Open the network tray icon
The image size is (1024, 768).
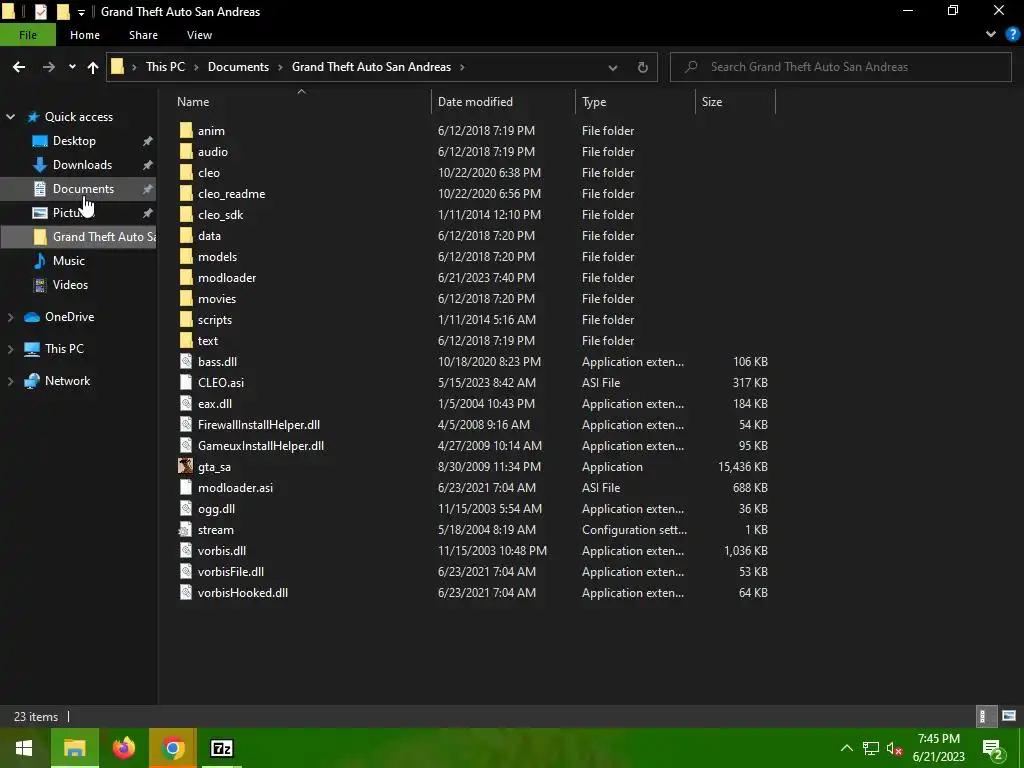pyautogui.click(x=871, y=748)
